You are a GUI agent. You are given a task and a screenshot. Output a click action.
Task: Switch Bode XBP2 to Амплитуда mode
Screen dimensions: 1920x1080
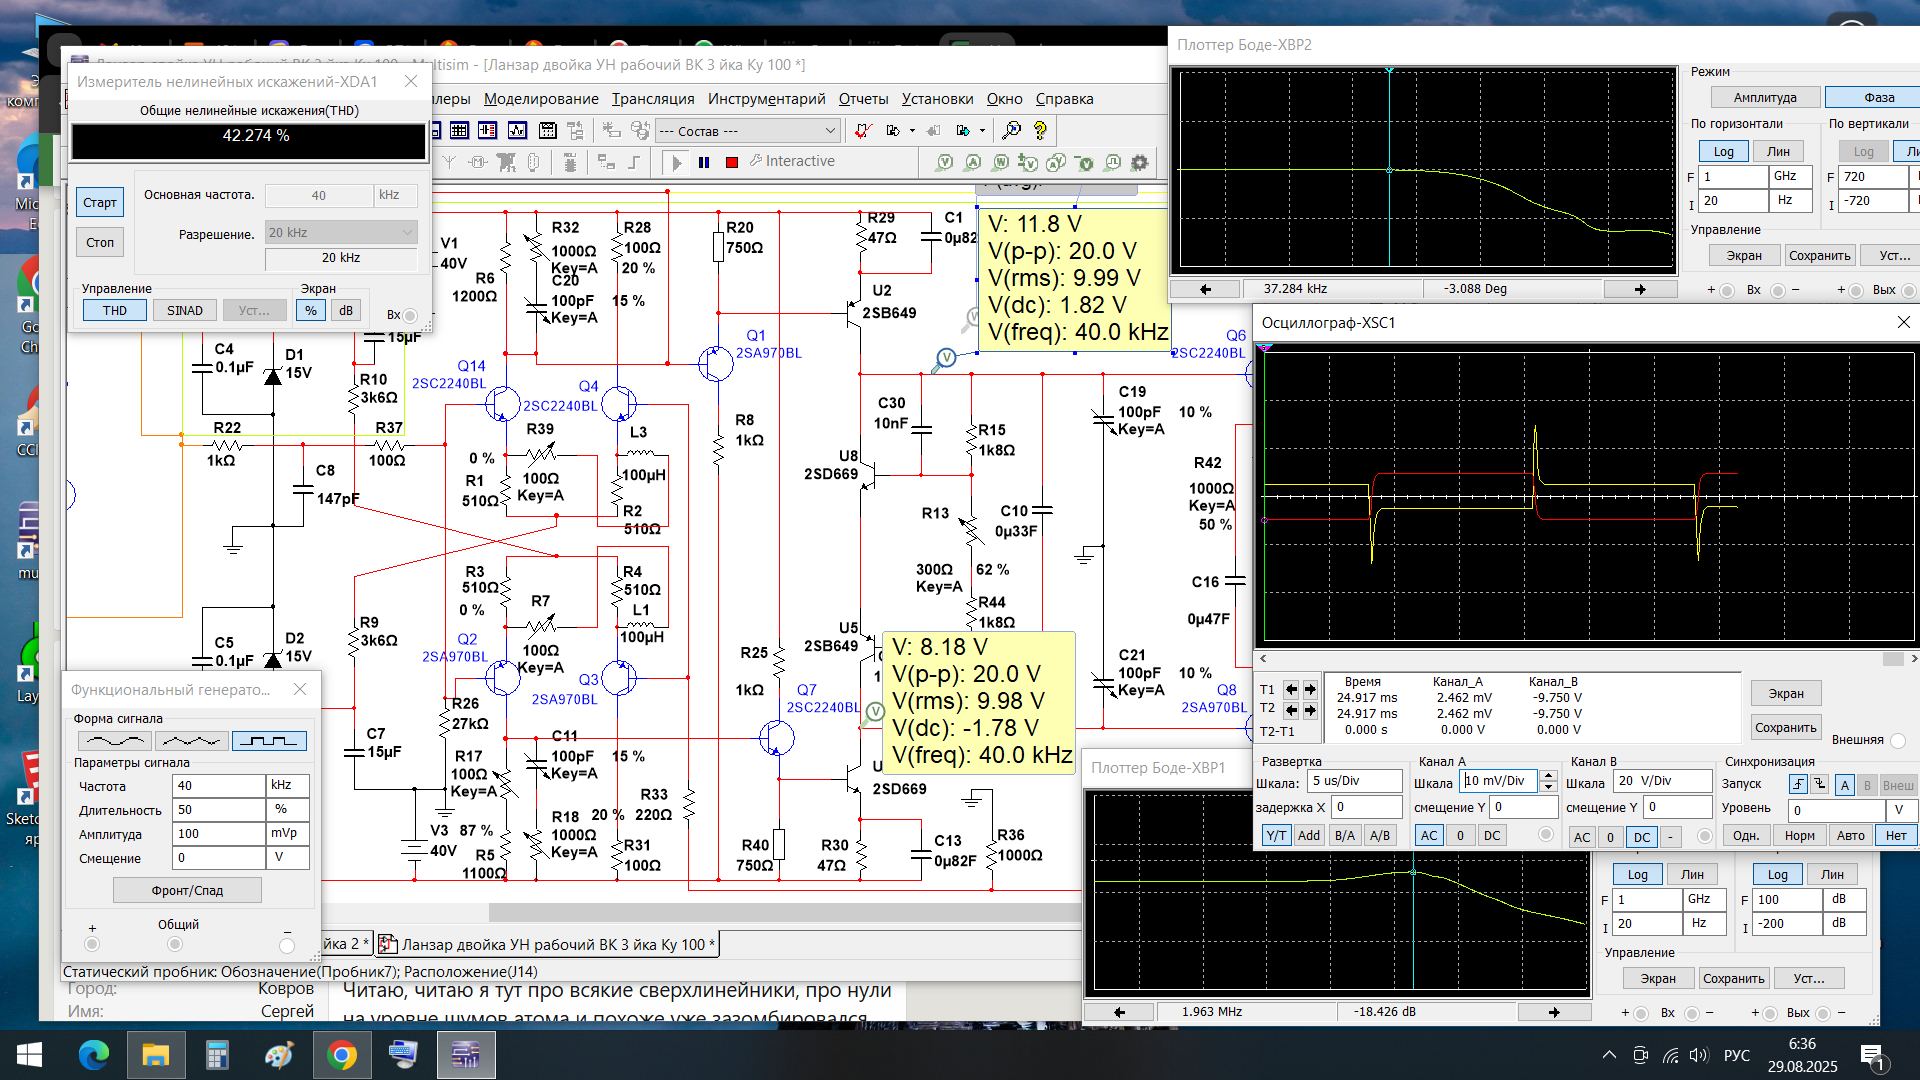coord(1765,98)
